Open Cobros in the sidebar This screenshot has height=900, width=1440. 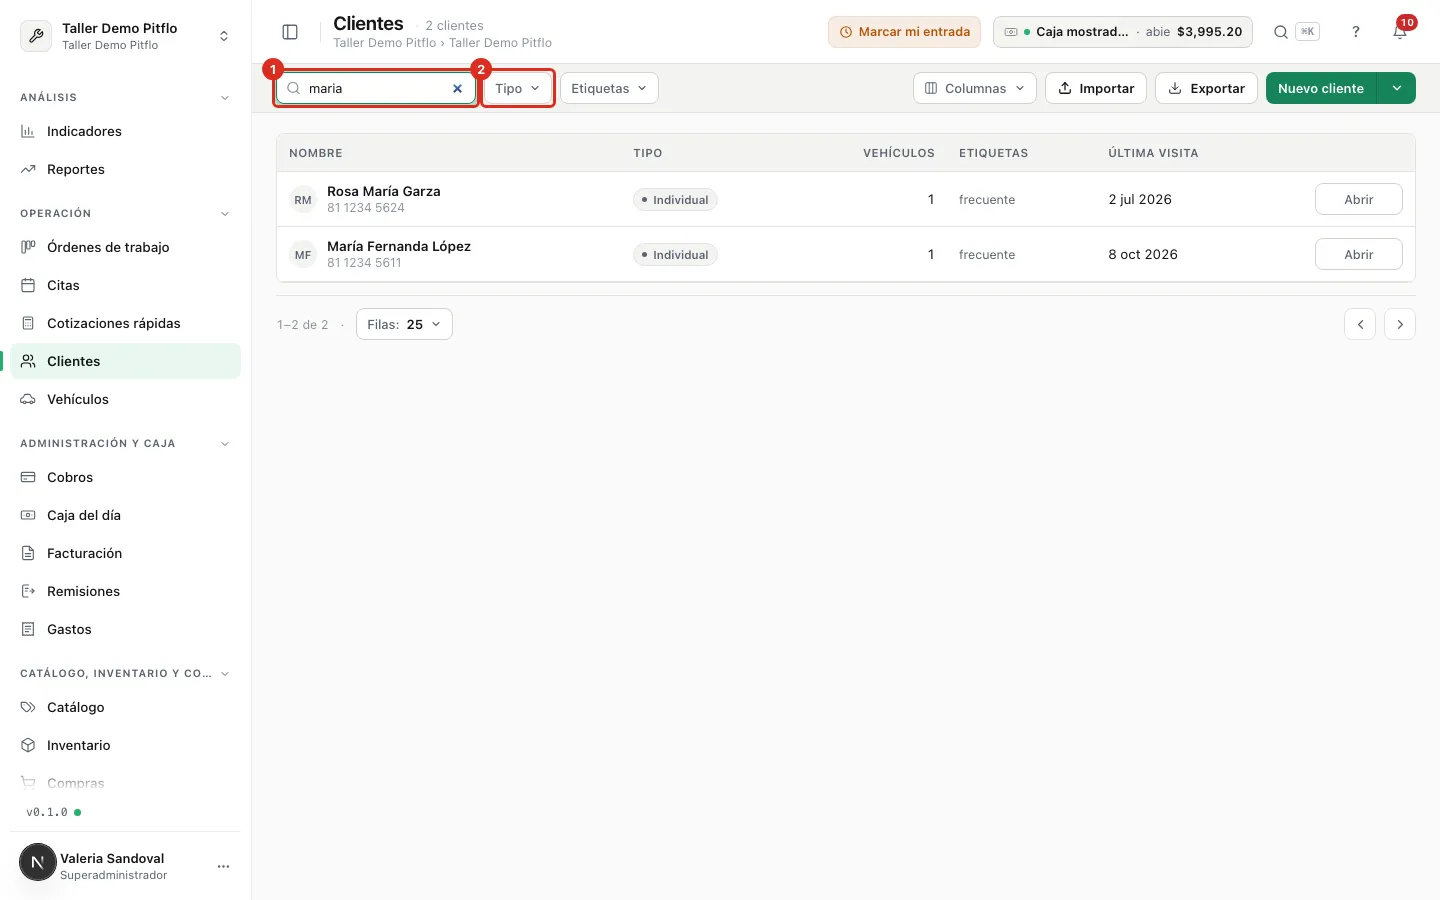click(126, 477)
